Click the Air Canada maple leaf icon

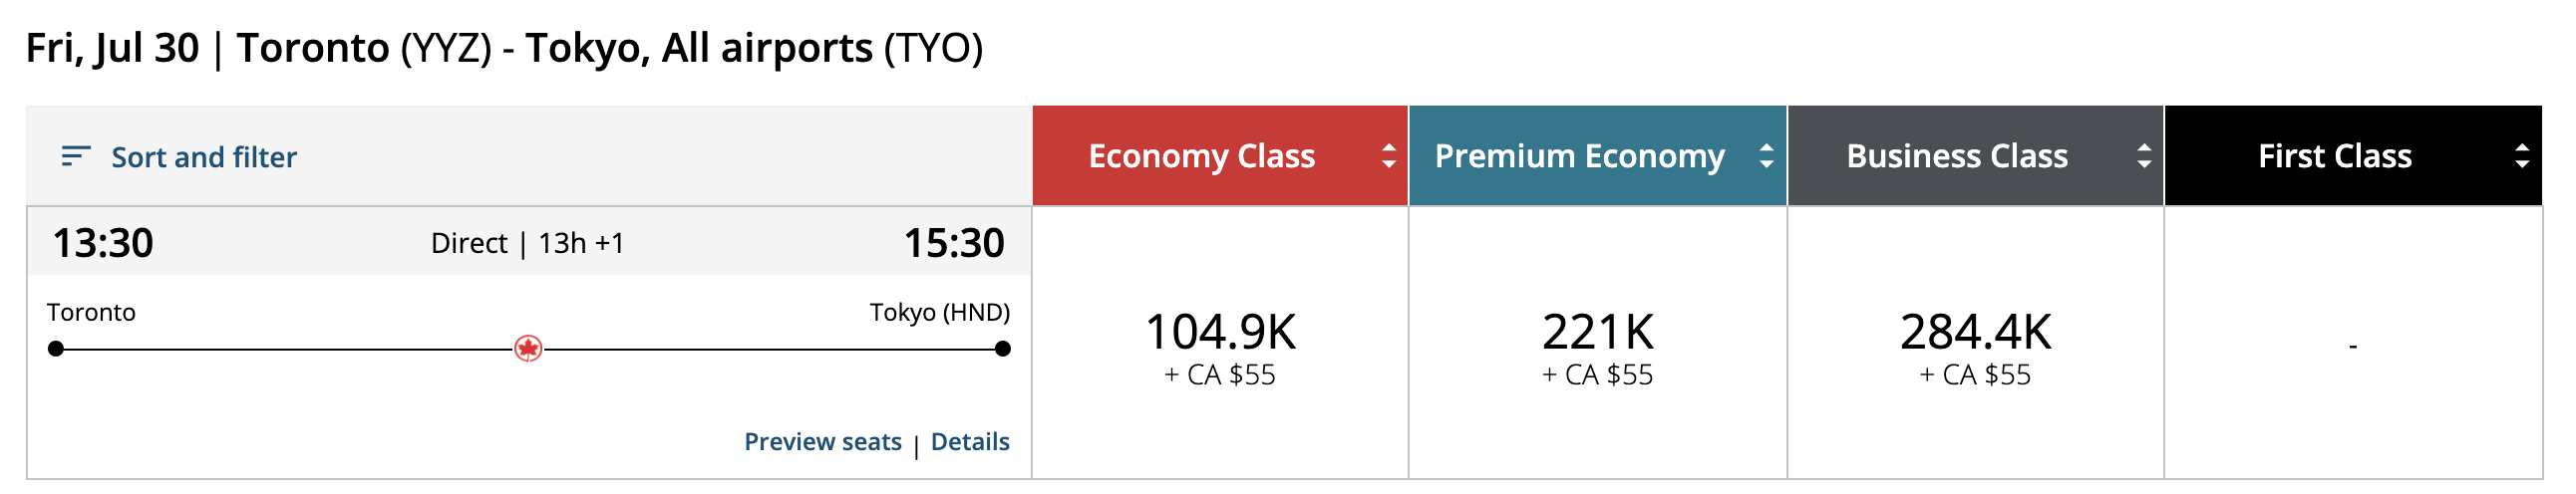click(528, 349)
